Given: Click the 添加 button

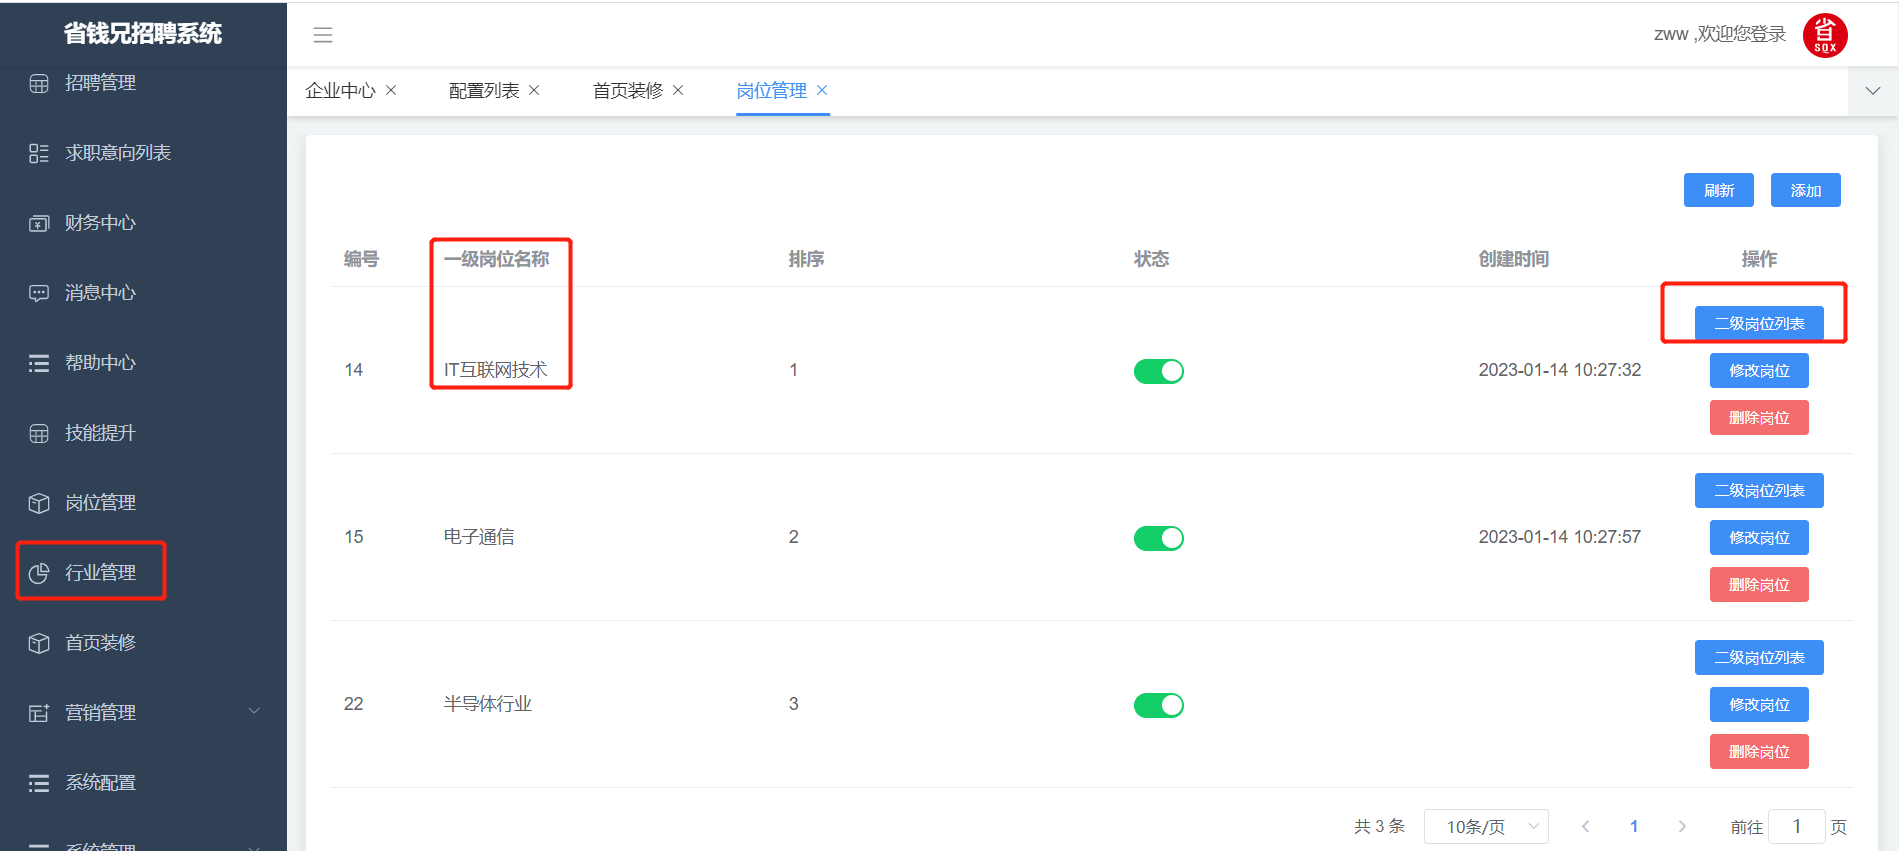Looking at the screenshot, I should point(1805,190).
